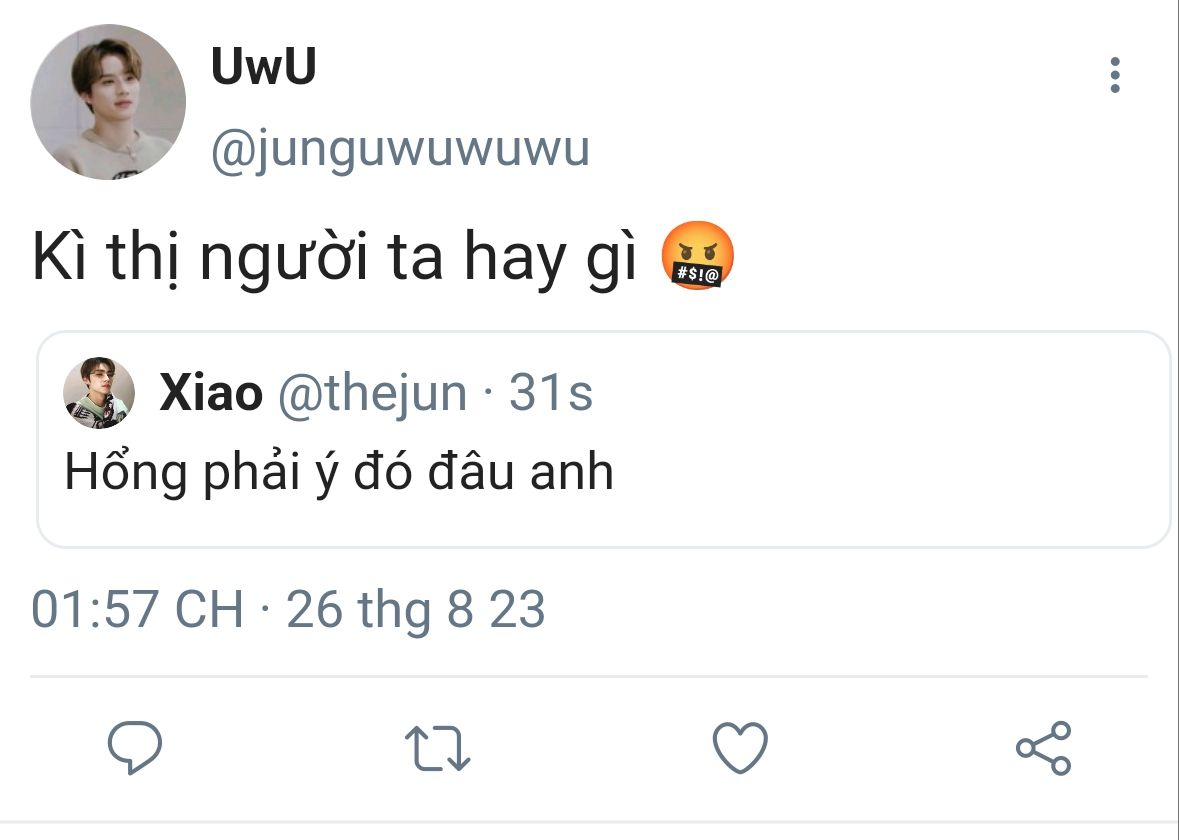The width and height of the screenshot is (1179, 840).
Task: View Xiao's small avatar in quoted tweet
Action: (x=99, y=393)
